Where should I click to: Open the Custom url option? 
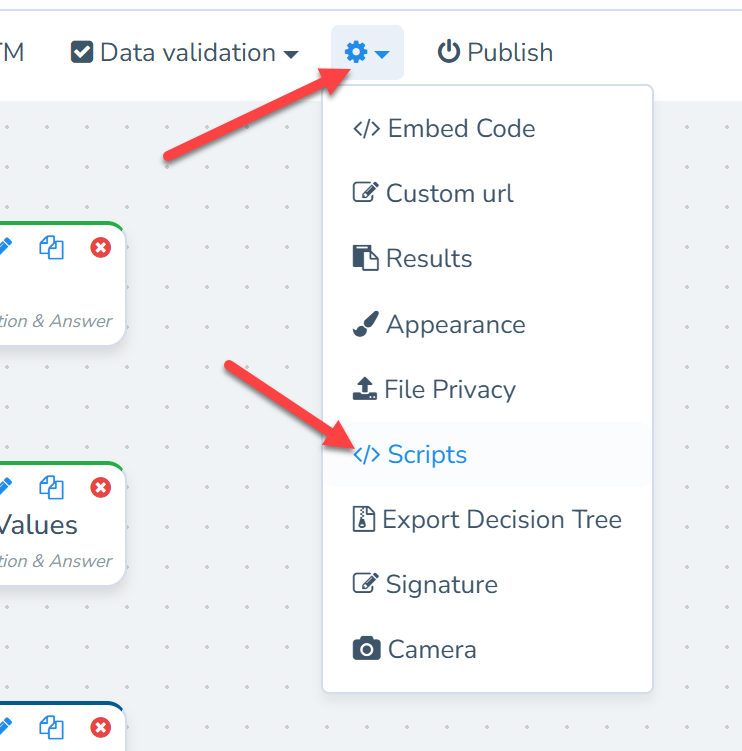click(x=433, y=193)
